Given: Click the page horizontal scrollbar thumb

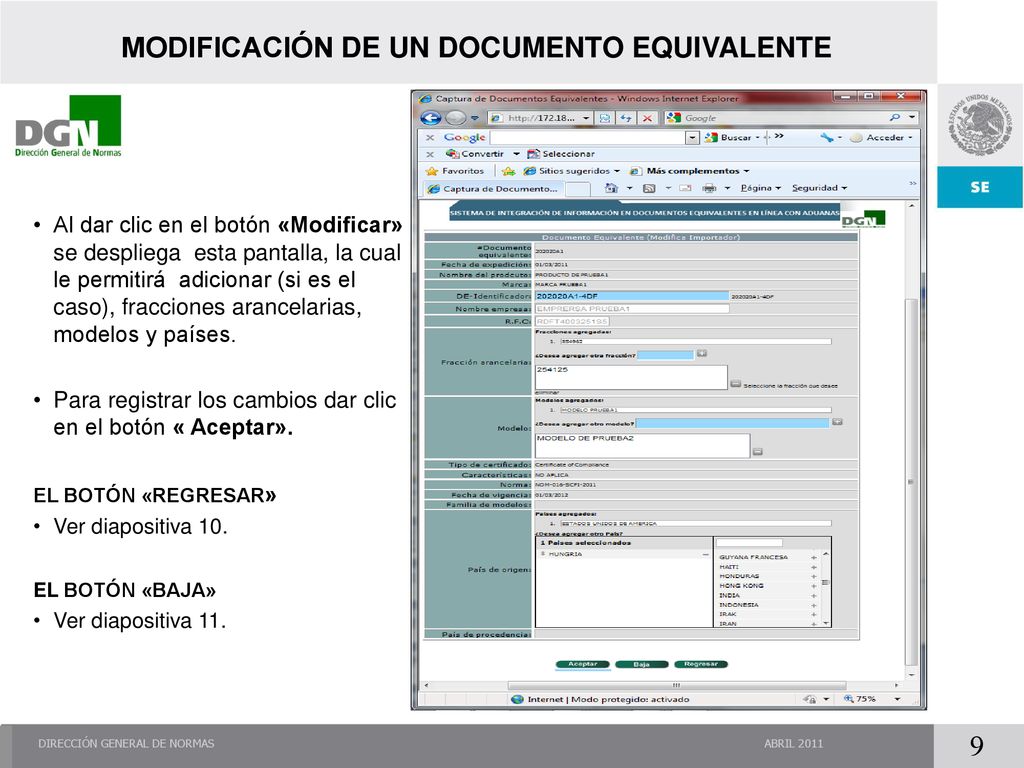Looking at the screenshot, I should 676,686.
